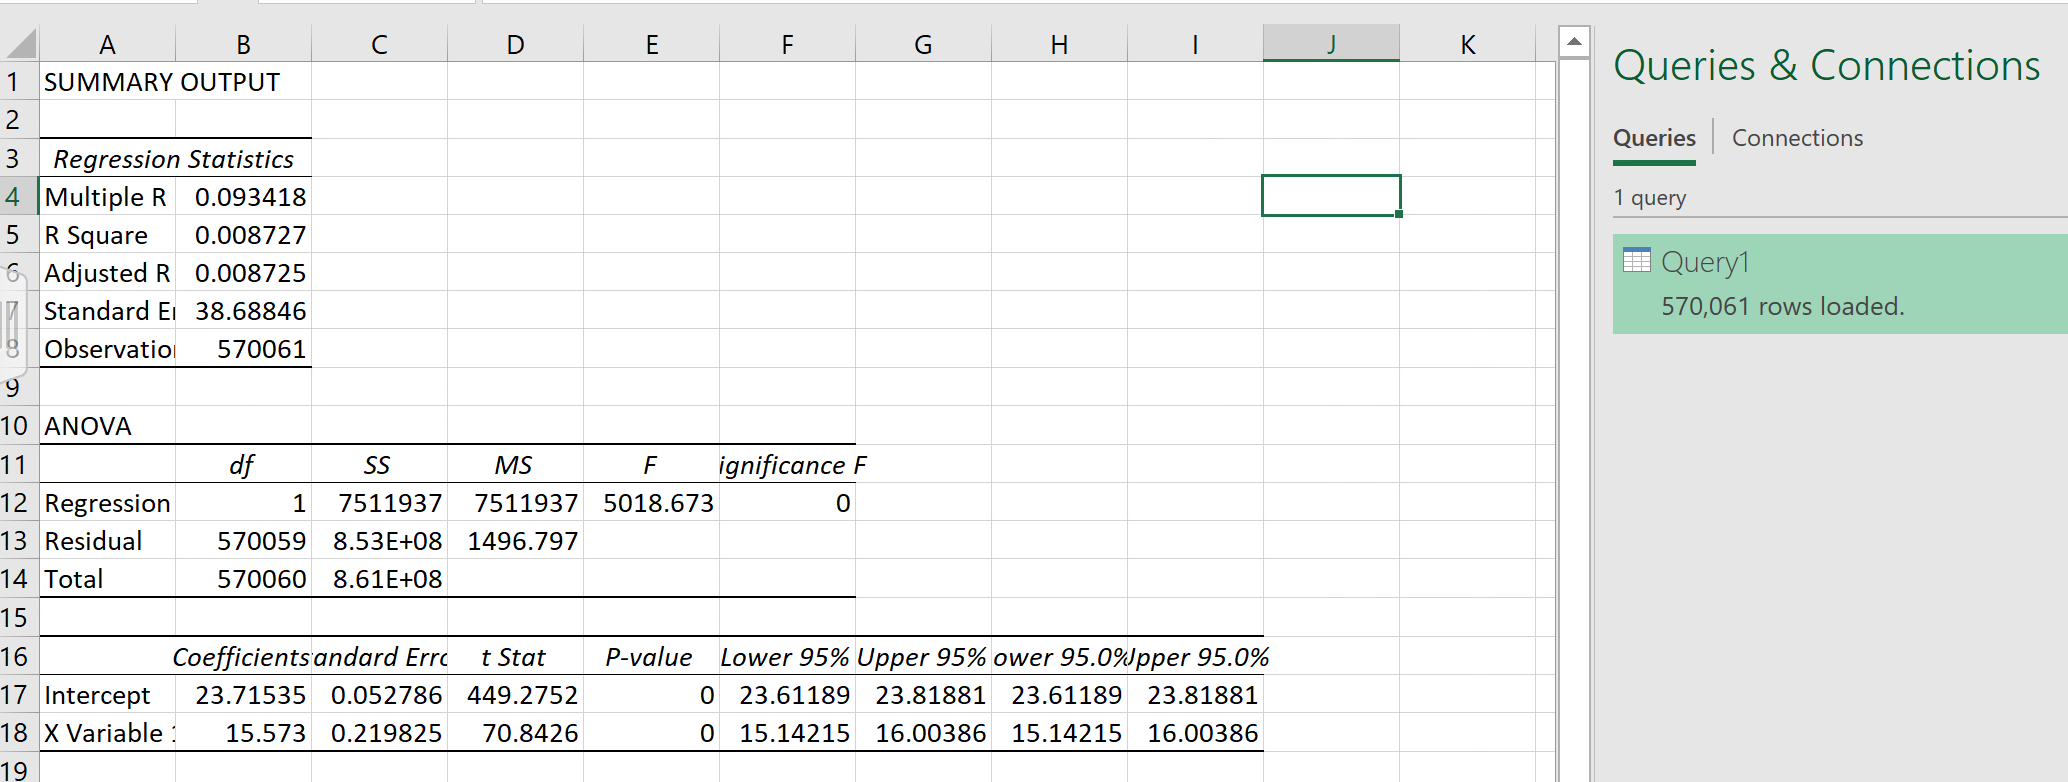
Task: Click the Adjusted R value 0.008725
Action: pos(244,272)
